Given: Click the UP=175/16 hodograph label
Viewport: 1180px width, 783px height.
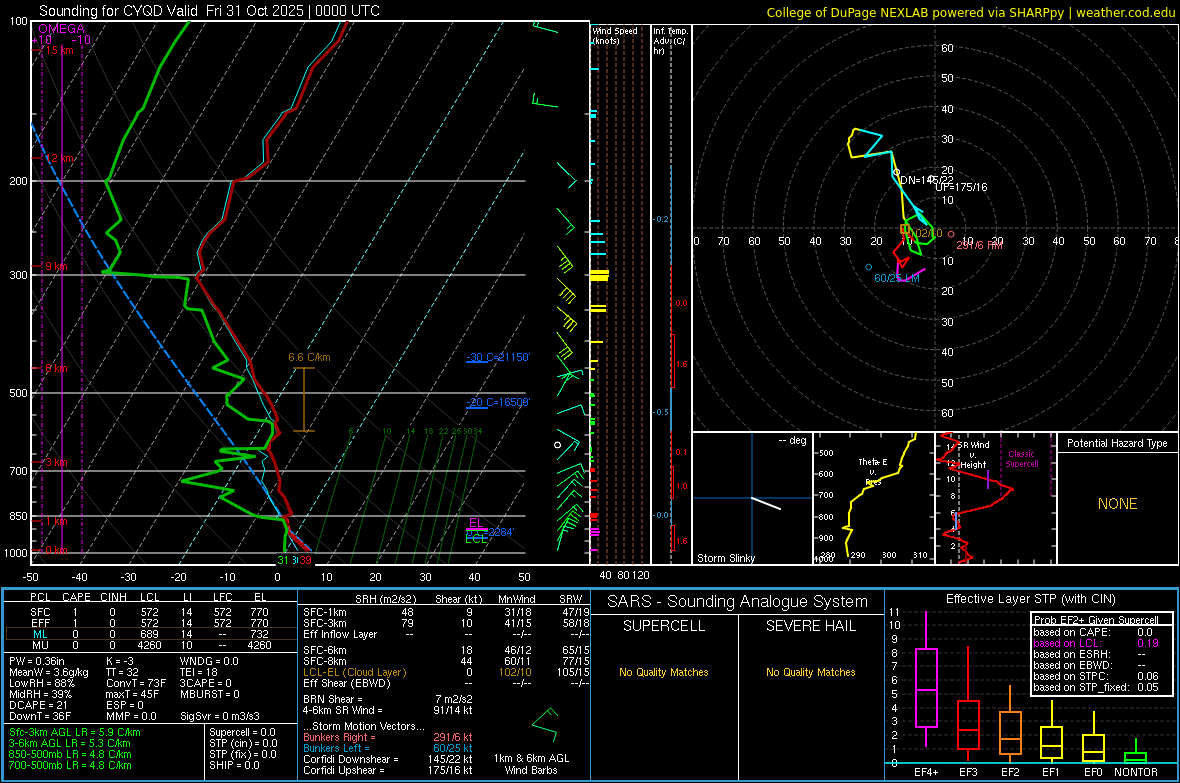Looking at the screenshot, I should [x=962, y=187].
